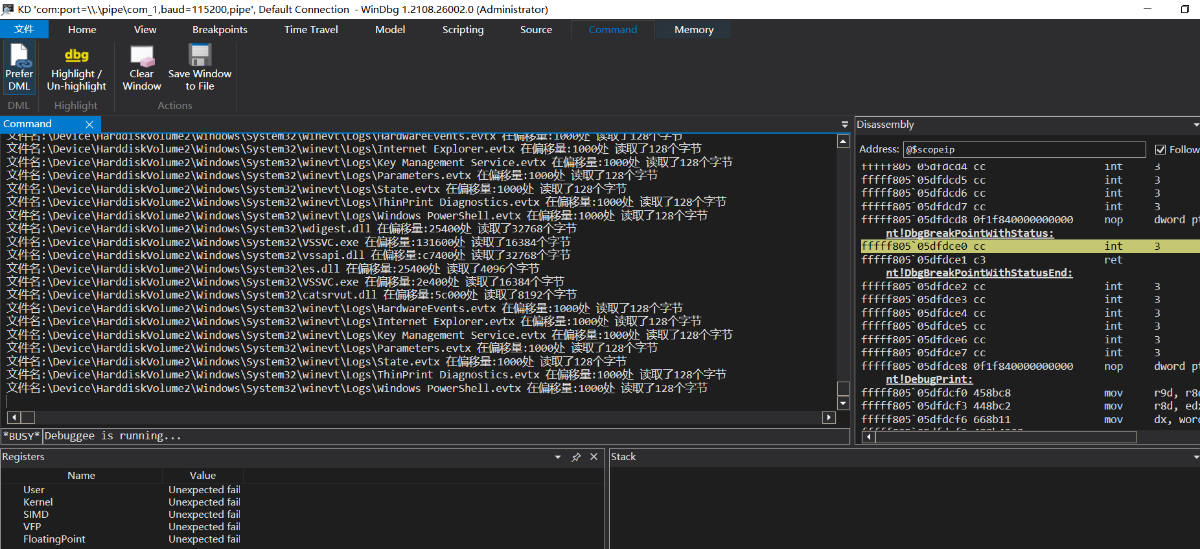Click Command output horizontal scroll-right arrow

pos(829,417)
